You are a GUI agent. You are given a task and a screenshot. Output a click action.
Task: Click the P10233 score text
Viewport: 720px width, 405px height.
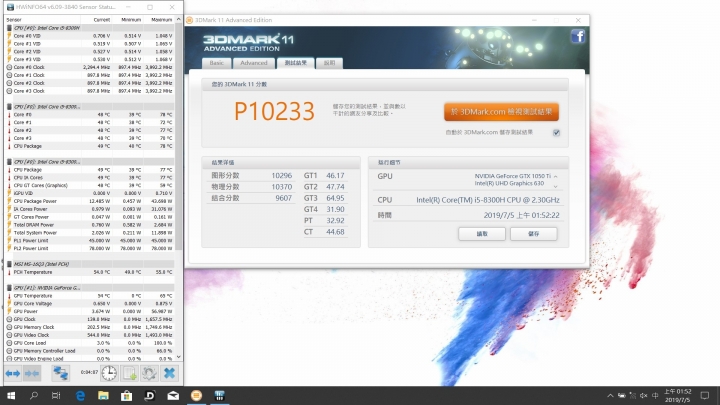click(x=274, y=111)
